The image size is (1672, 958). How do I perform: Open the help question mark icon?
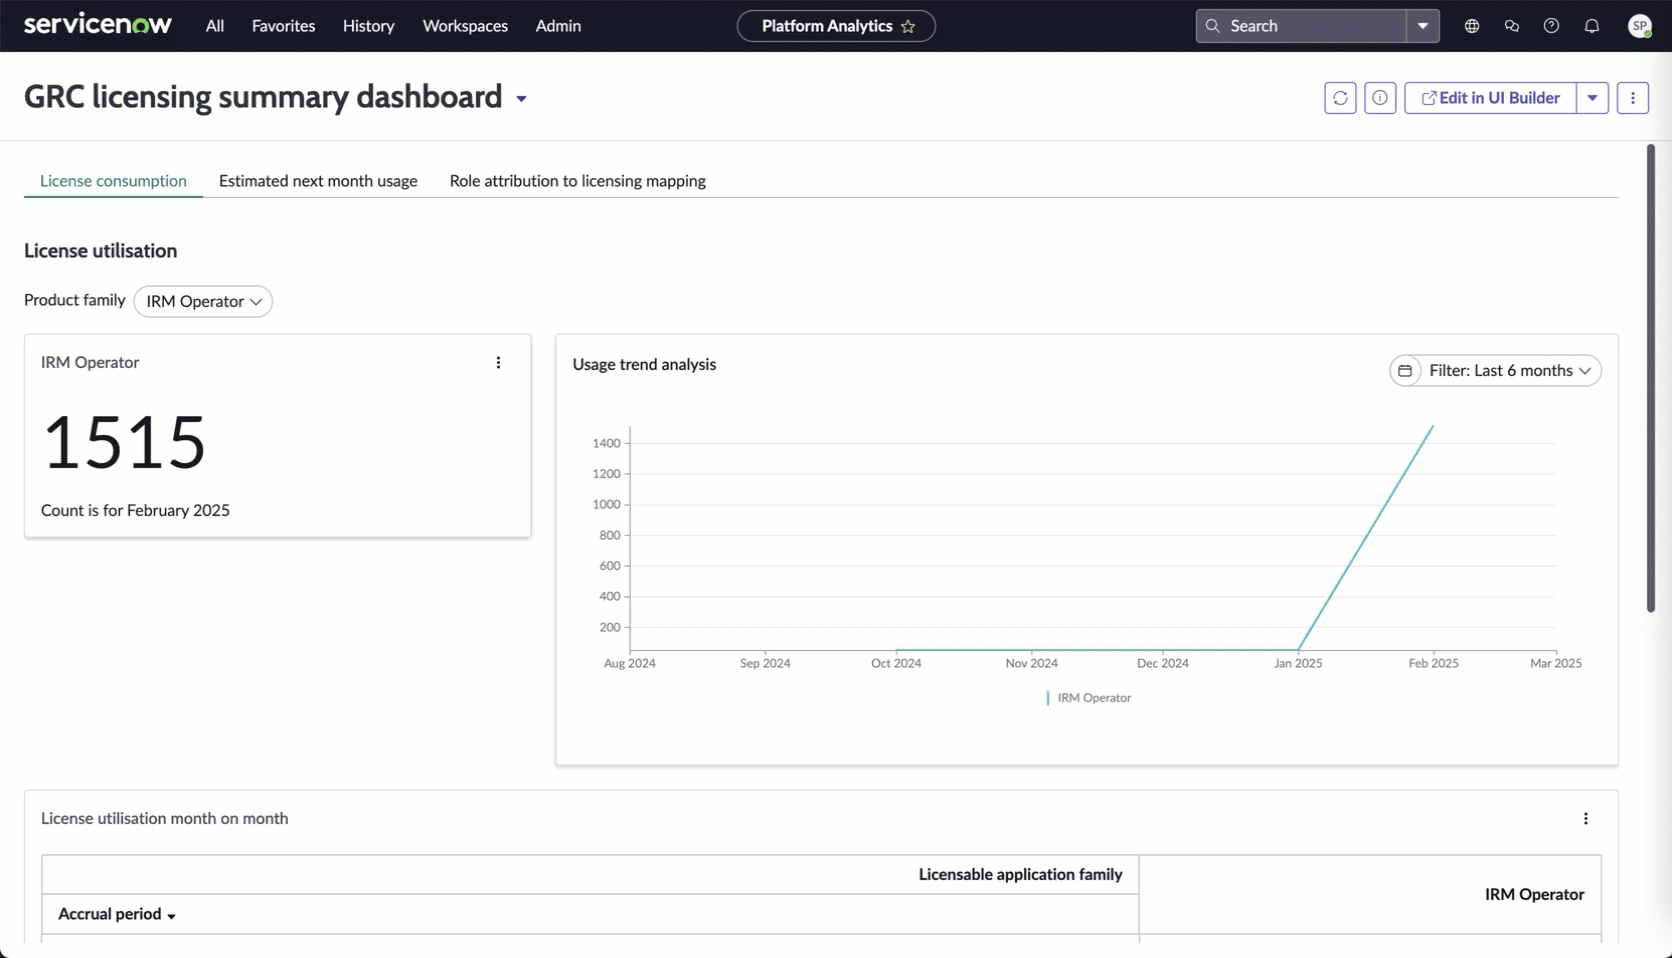pyautogui.click(x=1551, y=26)
